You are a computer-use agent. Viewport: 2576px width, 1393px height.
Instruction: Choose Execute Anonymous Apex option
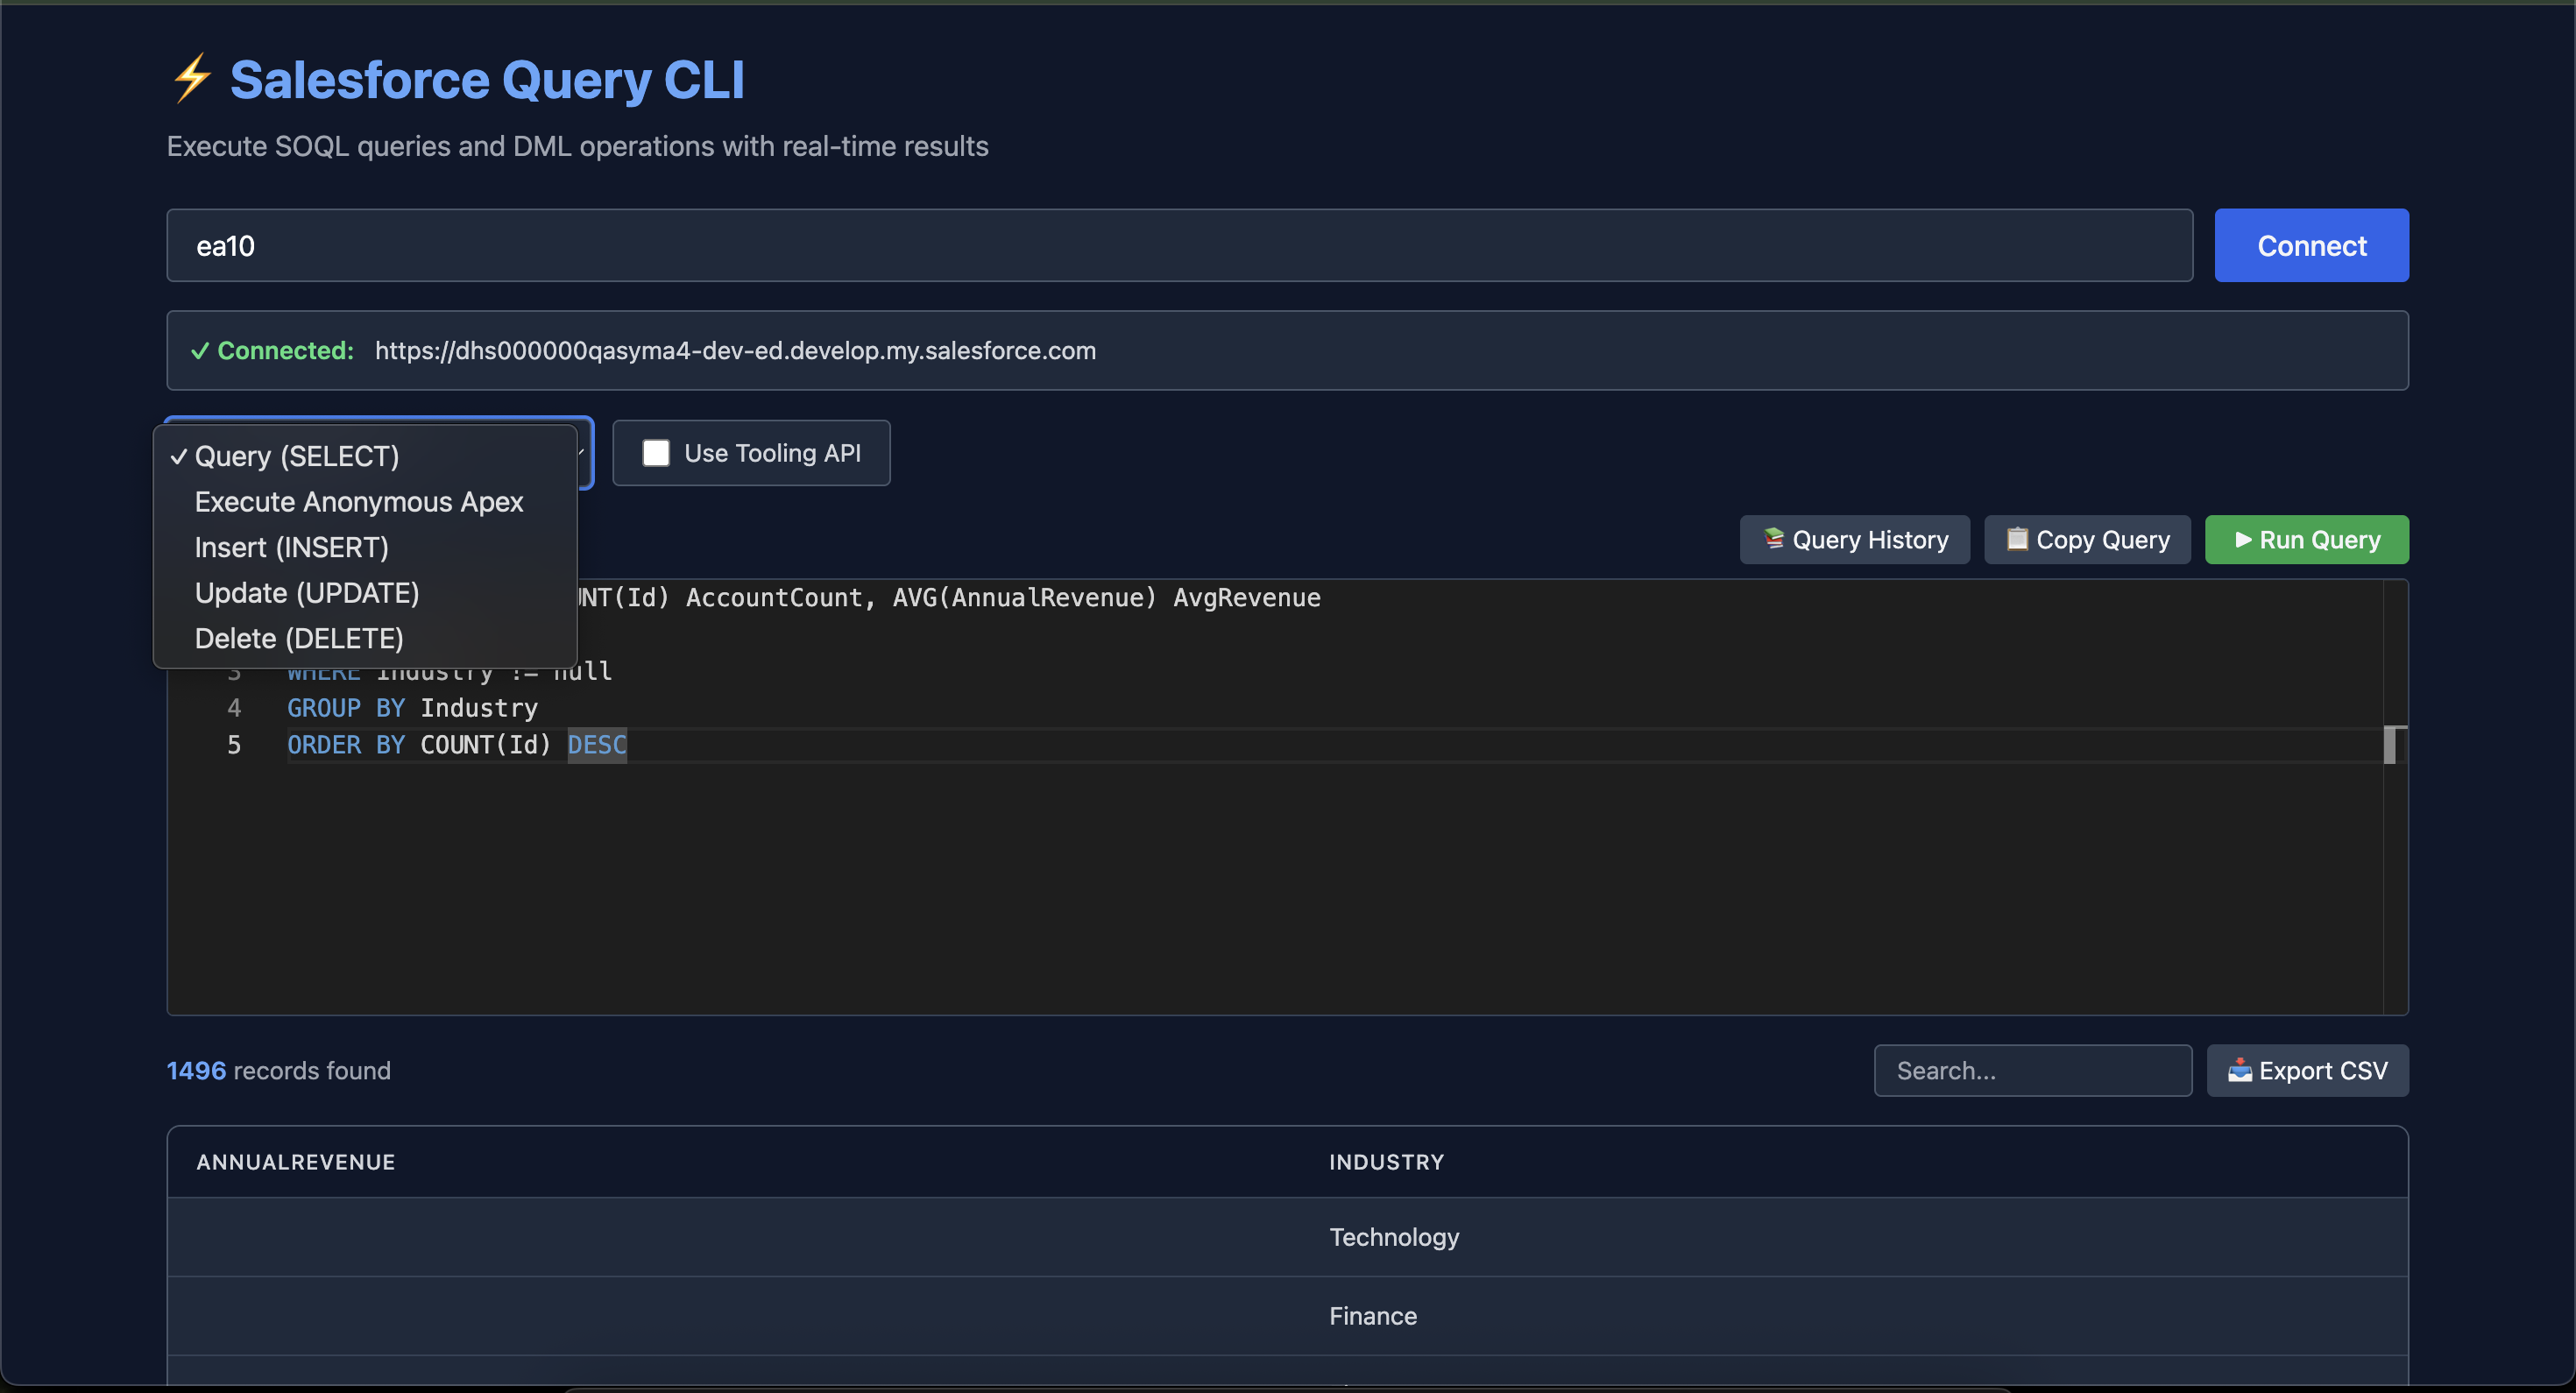pos(358,502)
